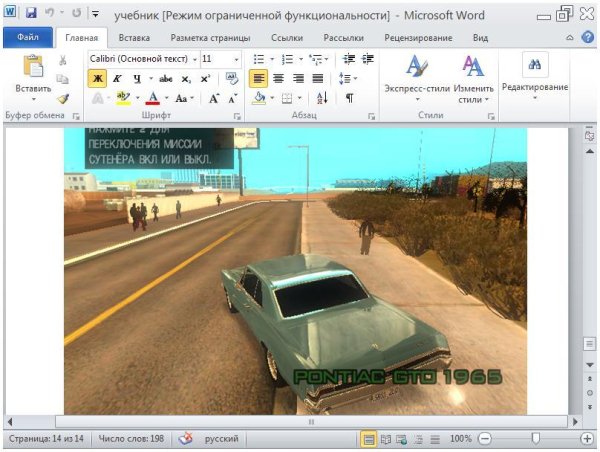Open the Стили dialog launcher

[491, 116]
